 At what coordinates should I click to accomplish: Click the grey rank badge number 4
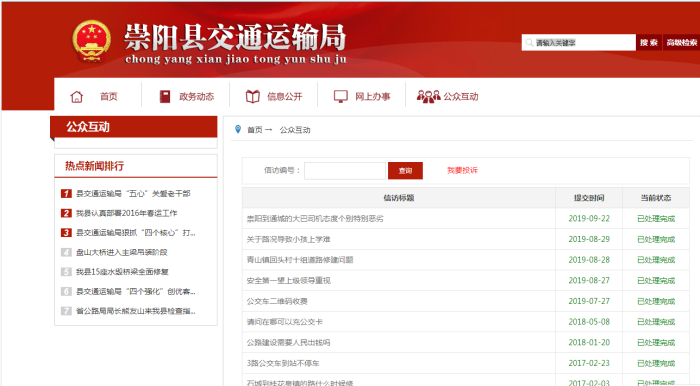point(66,253)
